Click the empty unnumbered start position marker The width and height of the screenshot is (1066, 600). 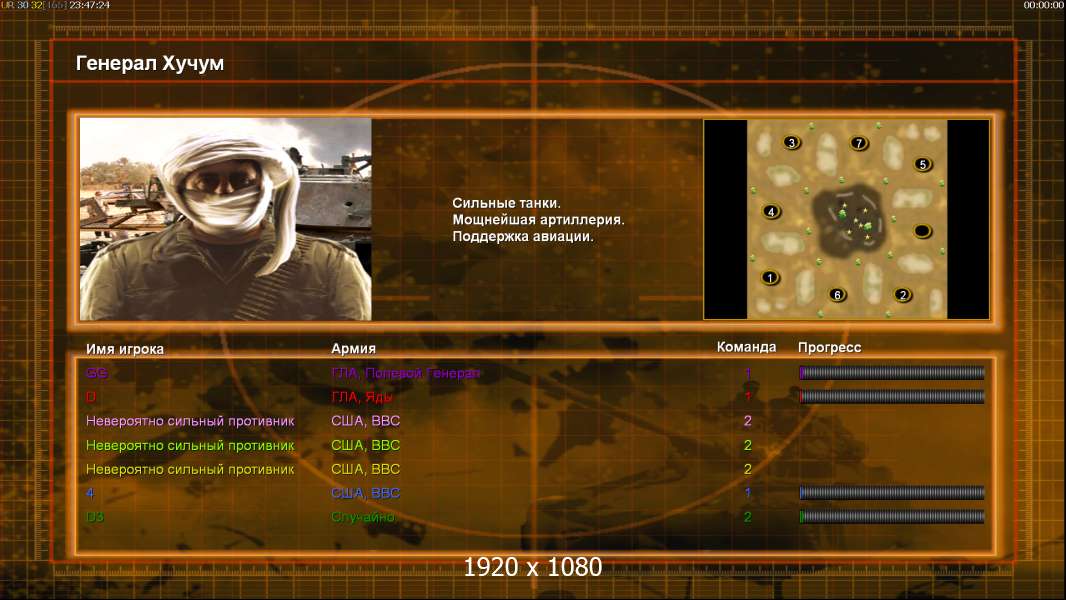[922, 232]
